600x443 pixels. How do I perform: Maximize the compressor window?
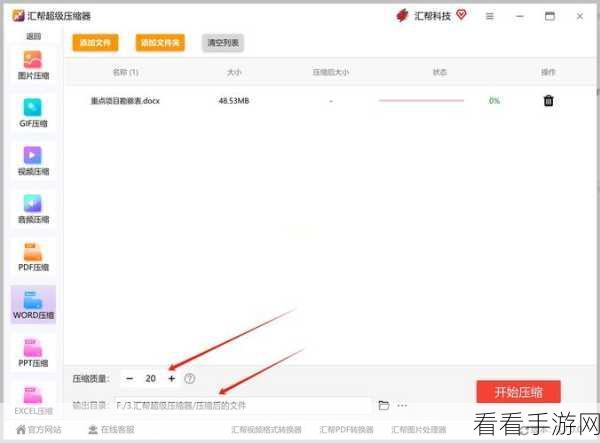pyautogui.click(x=550, y=16)
